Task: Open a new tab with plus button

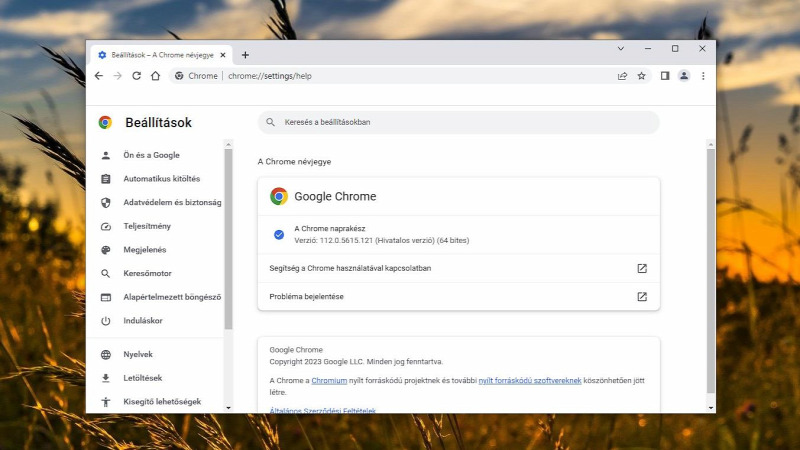Action: coord(245,55)
